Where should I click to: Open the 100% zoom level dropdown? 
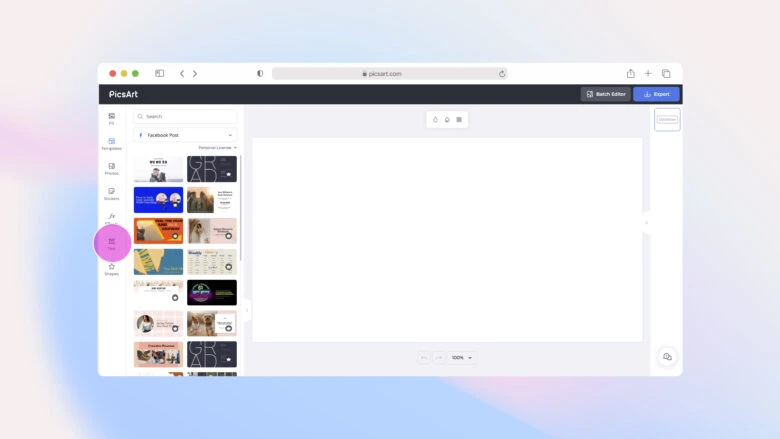coord(462,357)
